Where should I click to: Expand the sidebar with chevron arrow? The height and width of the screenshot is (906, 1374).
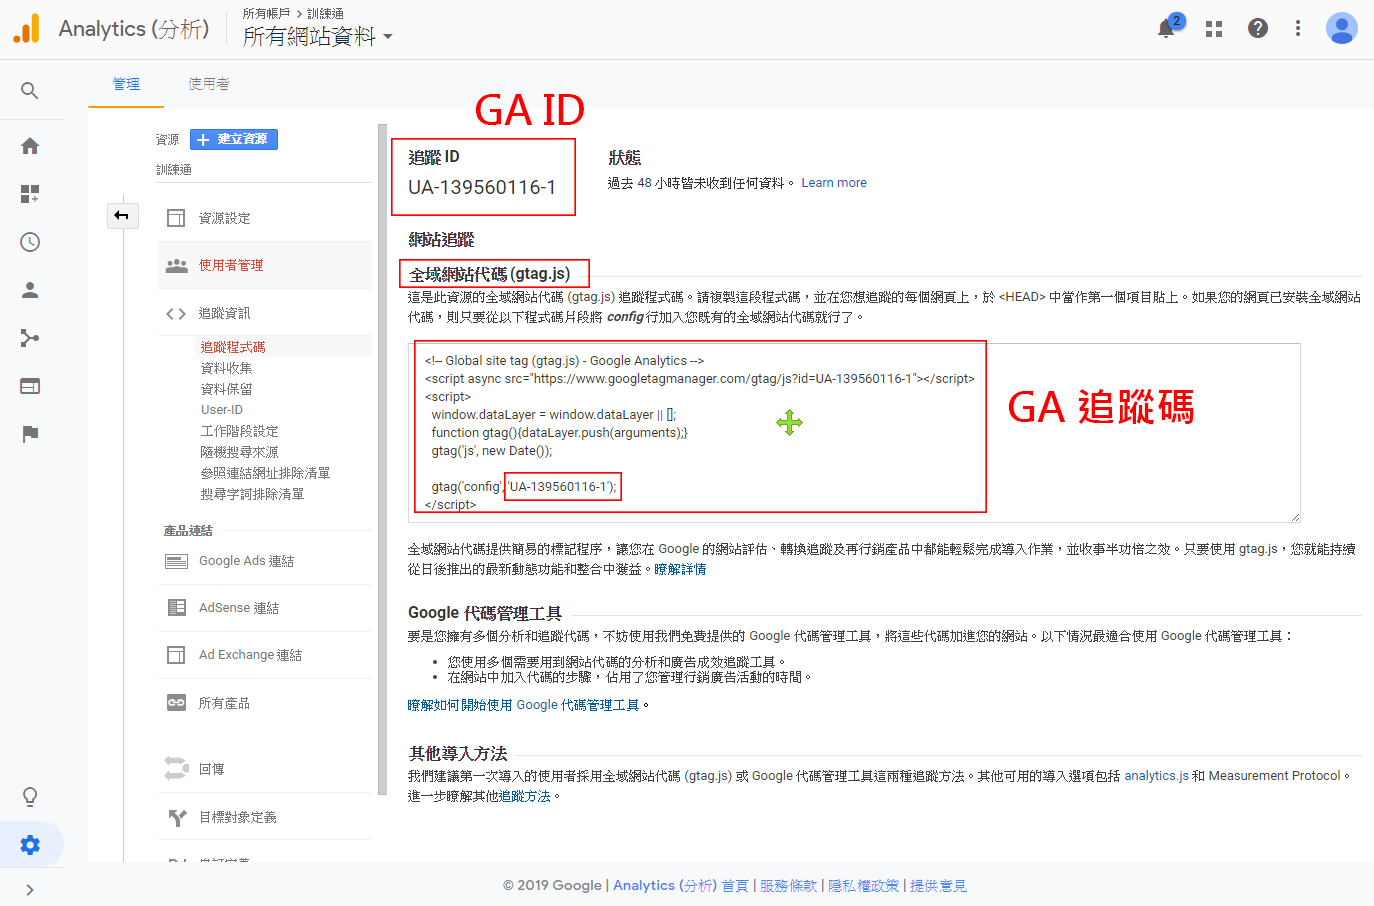click(30, 890)
